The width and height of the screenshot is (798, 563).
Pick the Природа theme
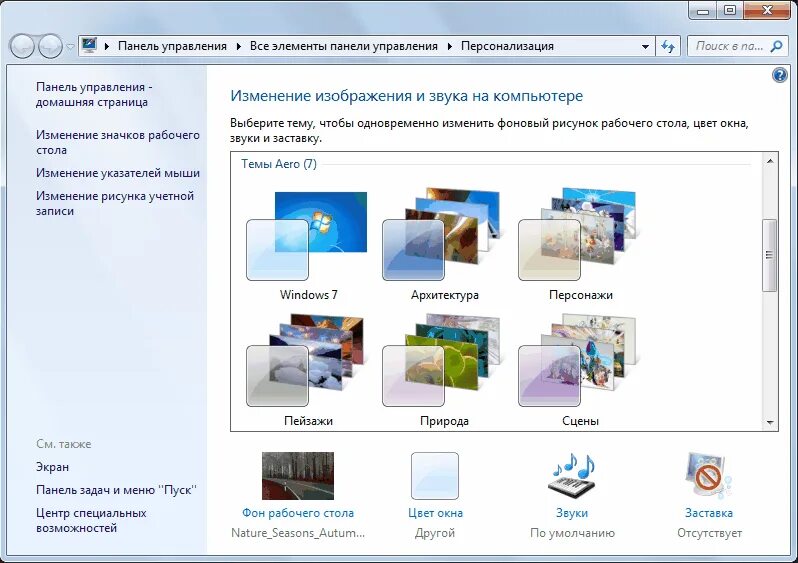(442, 360)
